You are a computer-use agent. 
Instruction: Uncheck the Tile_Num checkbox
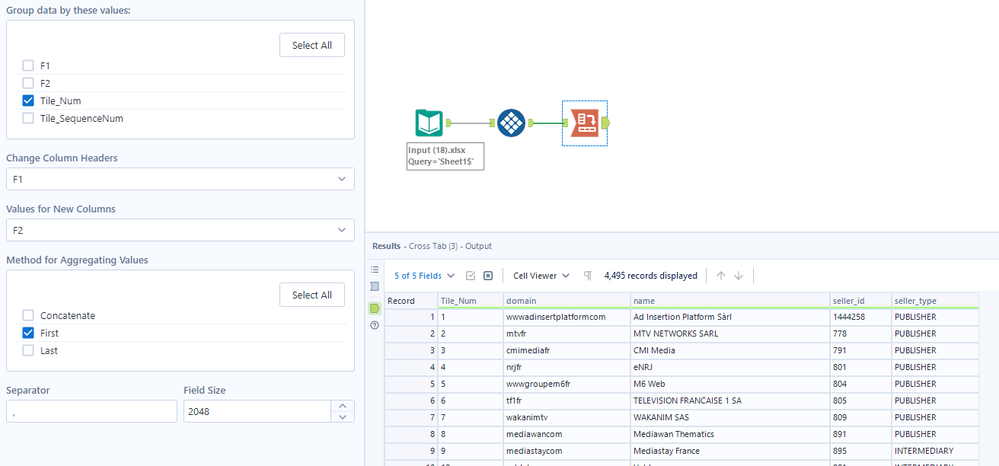coord(28,100)
